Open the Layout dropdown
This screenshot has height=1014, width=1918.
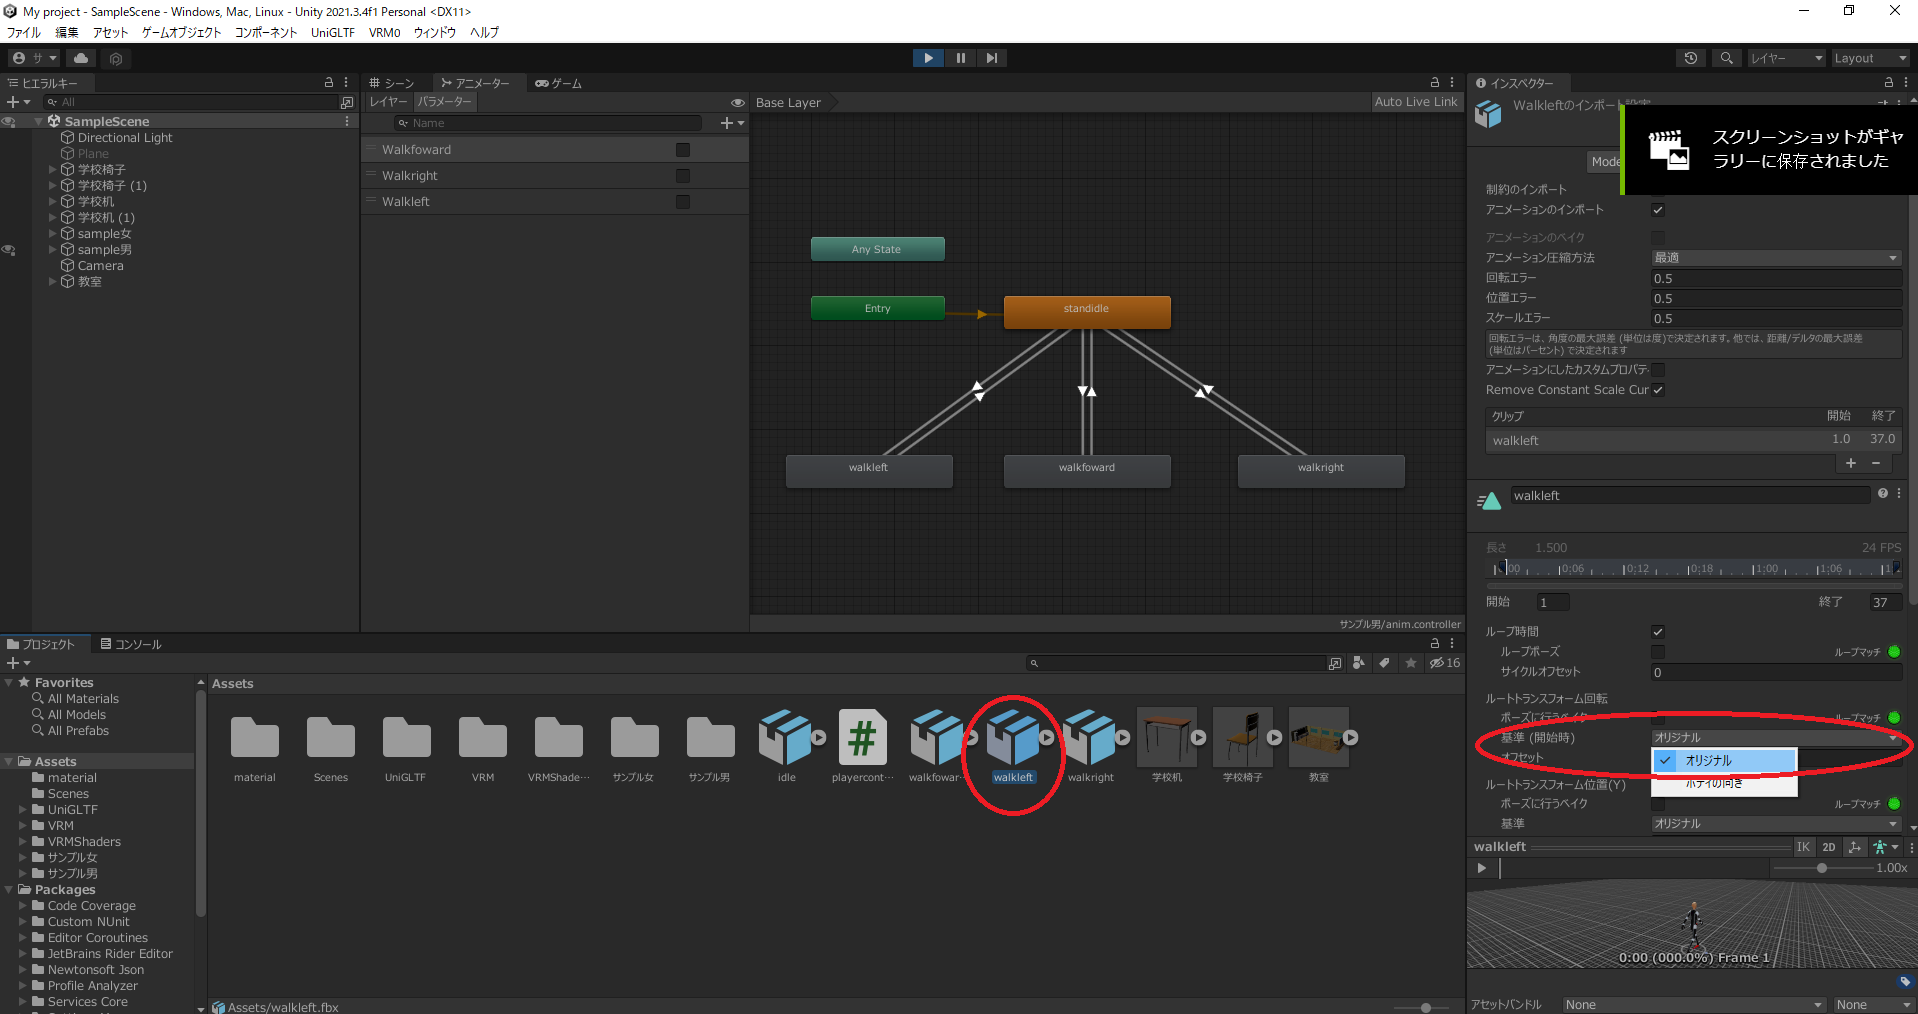point(1868,58)
